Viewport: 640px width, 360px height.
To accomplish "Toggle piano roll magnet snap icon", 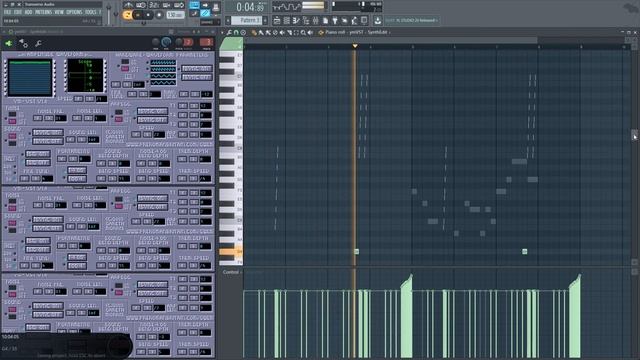I will click(x=236, y=32).
